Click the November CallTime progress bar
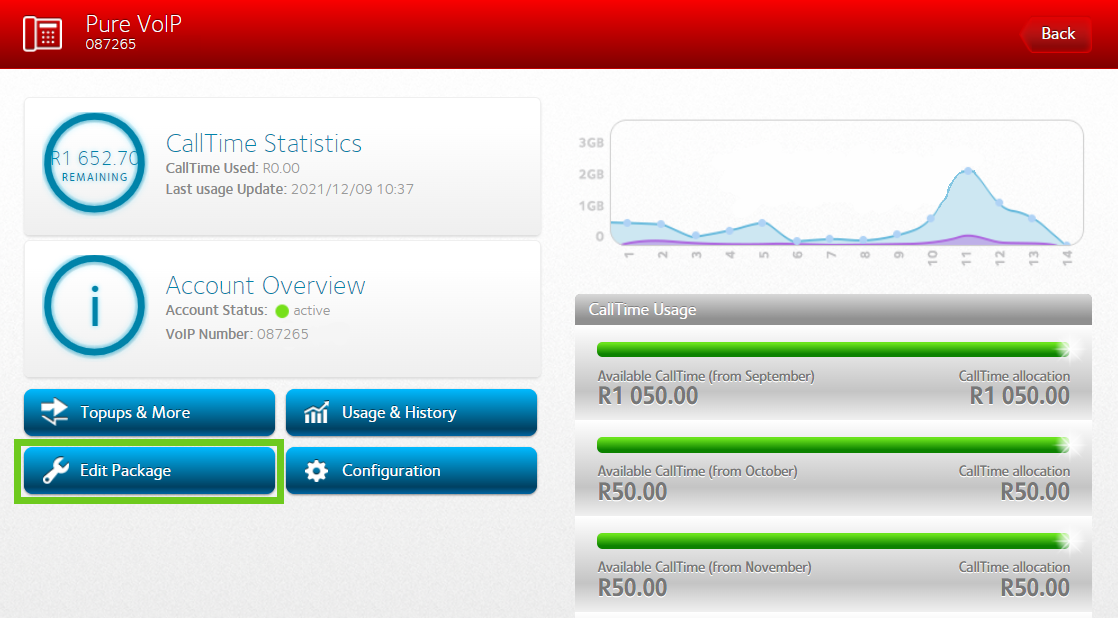This screenshot has width=1118, height=618. tap(832, 541)
